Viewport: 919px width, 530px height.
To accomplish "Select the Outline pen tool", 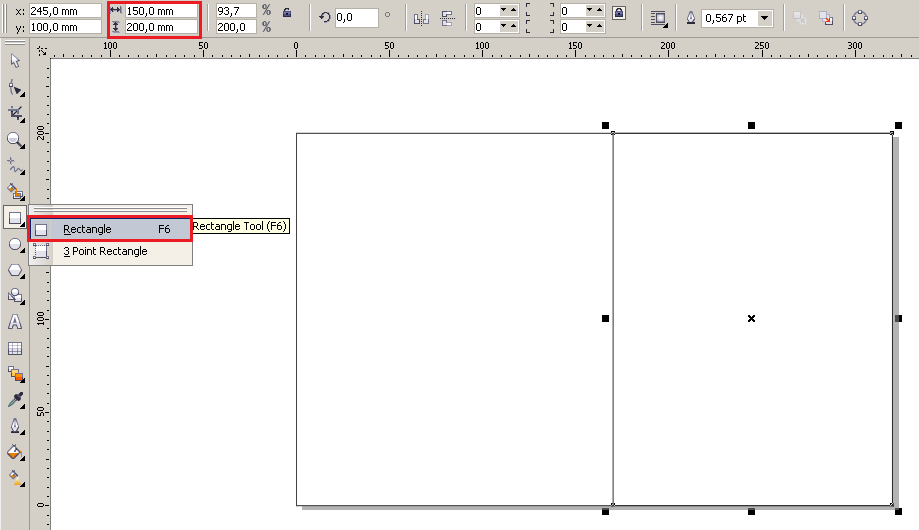I will 15,426.
